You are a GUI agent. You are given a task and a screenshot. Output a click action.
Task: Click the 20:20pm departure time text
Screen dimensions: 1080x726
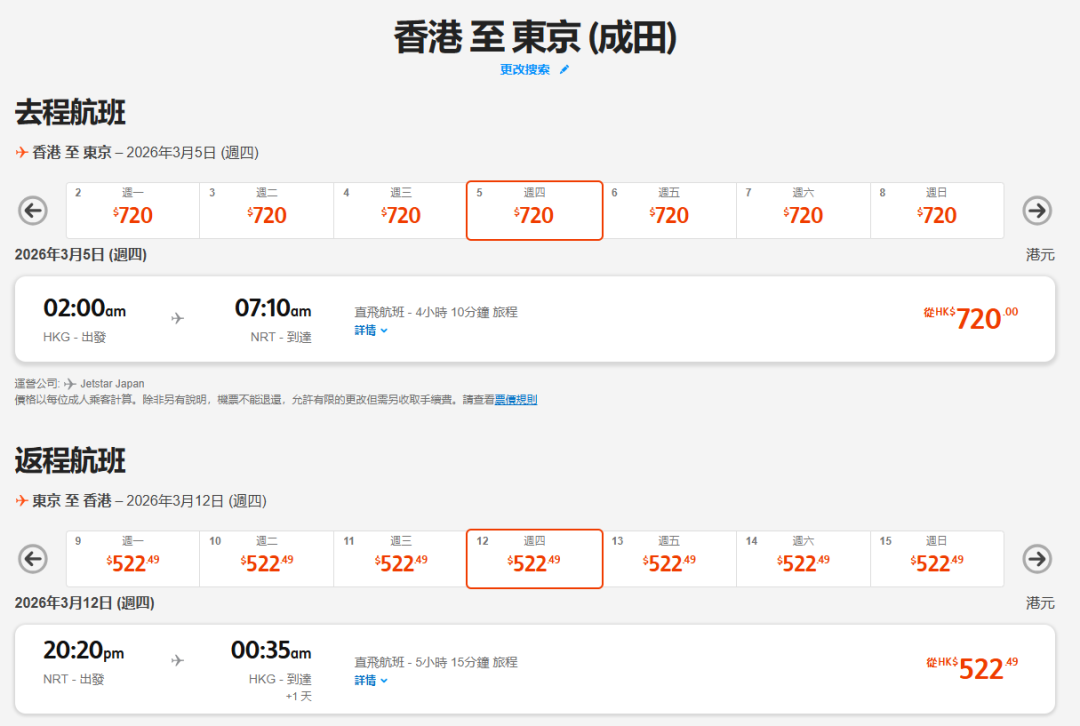coord(84,650)
